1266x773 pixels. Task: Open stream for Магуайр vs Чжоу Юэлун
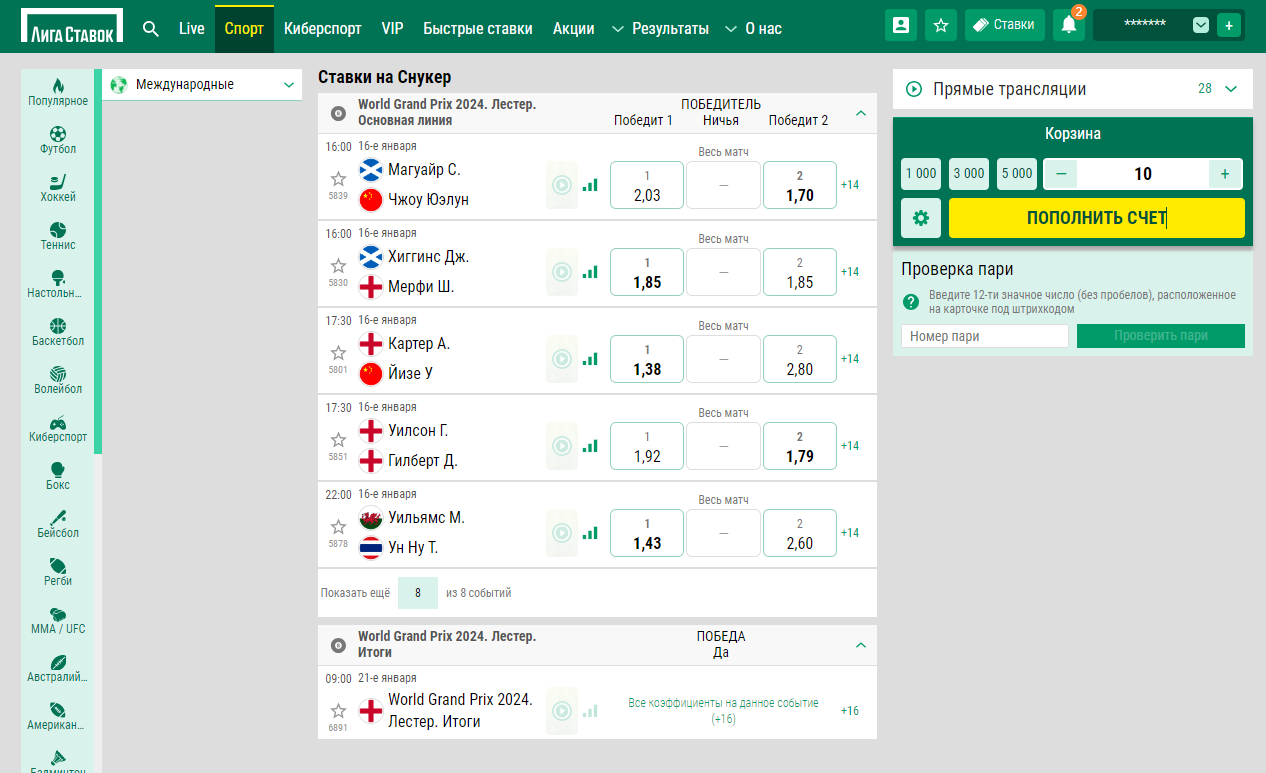point(562,185)
